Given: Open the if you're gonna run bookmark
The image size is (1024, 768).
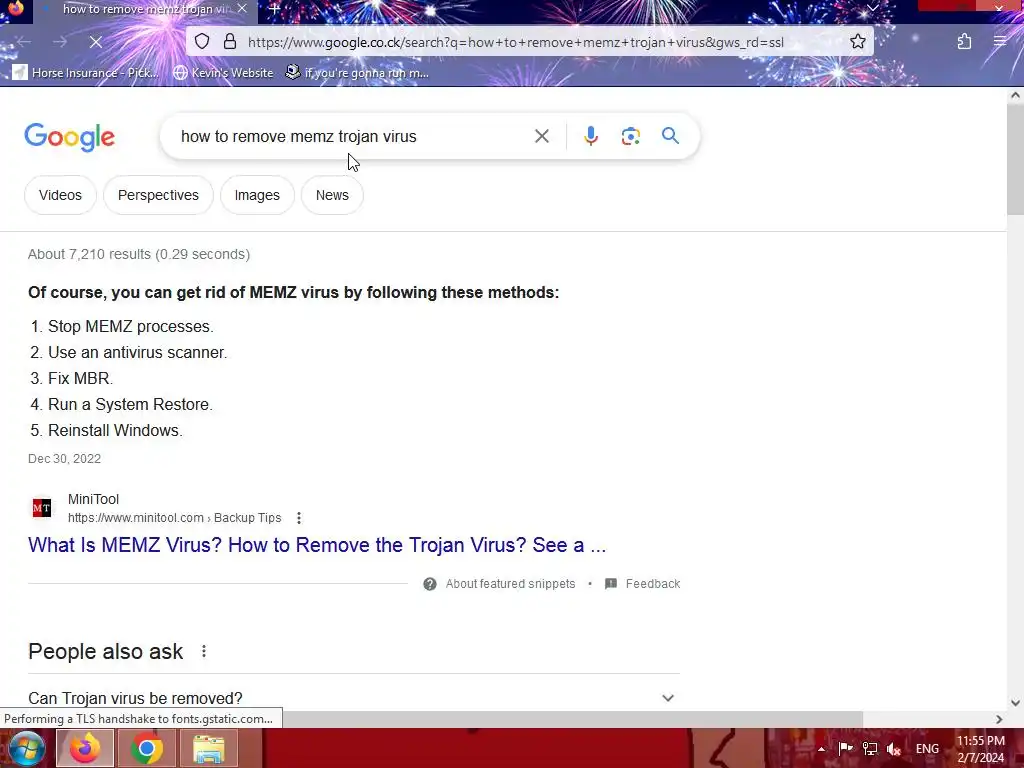Looking at the screenshot, I should pos(357,72).
